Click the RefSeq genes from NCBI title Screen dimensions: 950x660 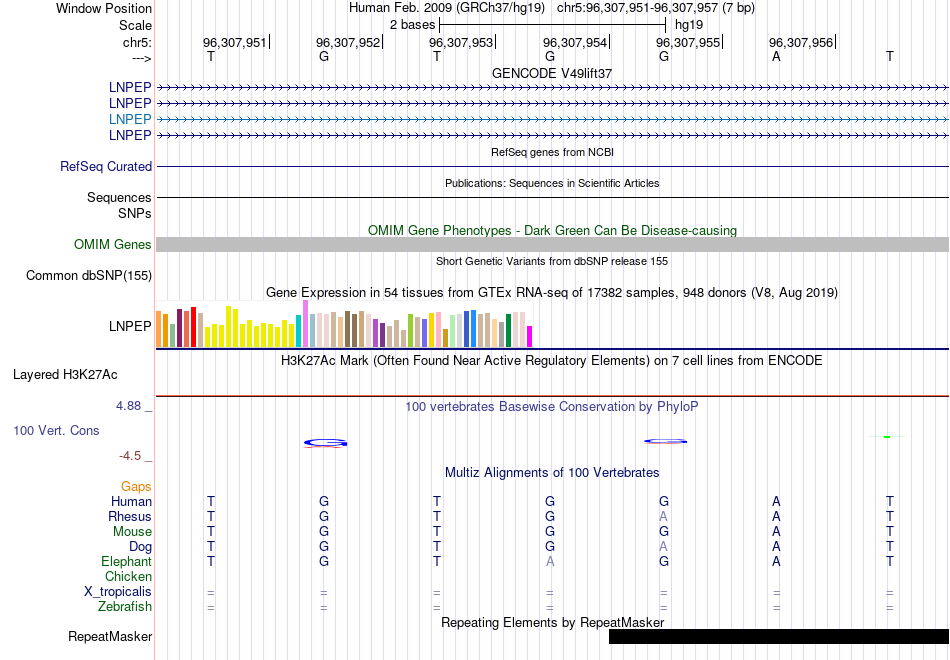(x=552, y=152)
